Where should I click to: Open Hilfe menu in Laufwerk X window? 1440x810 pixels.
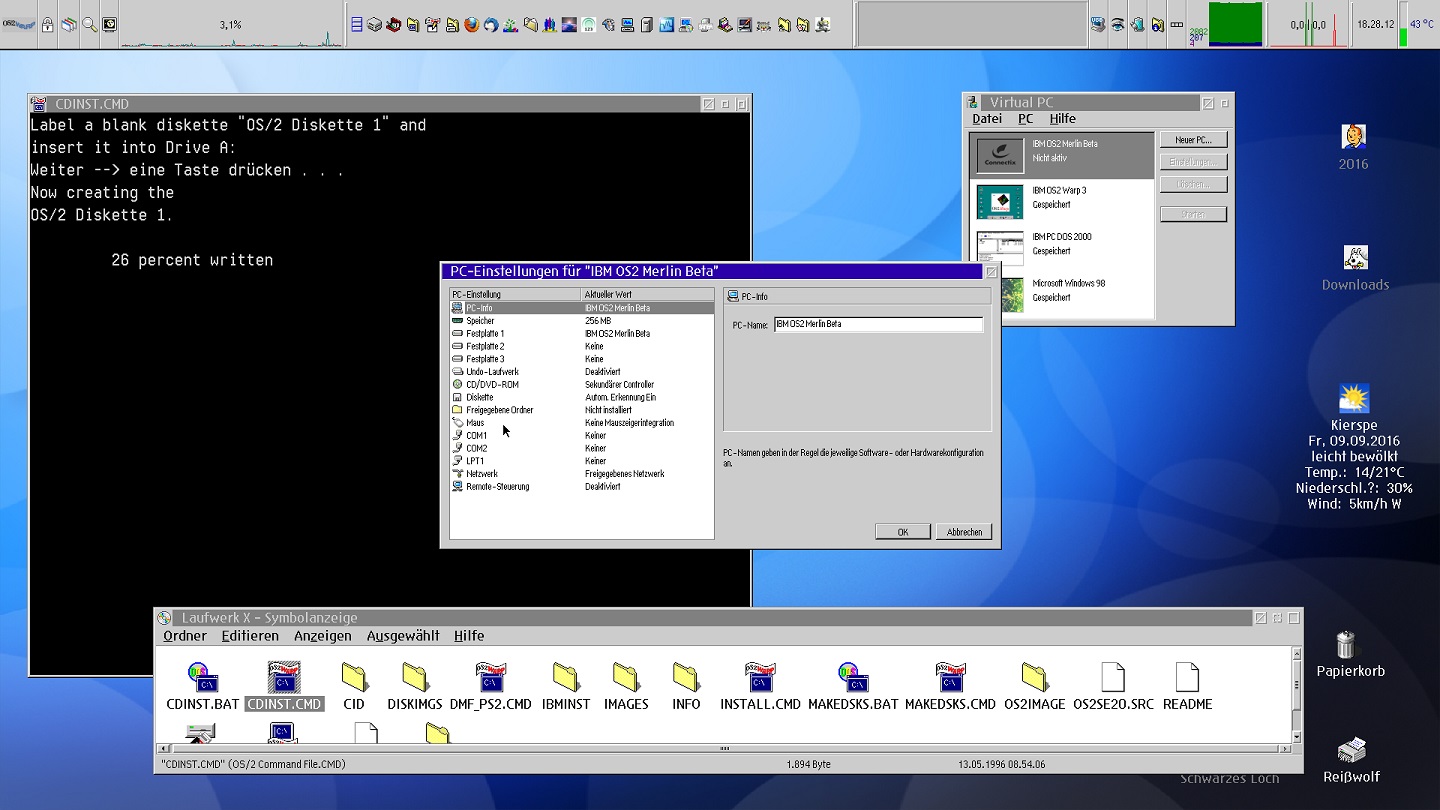tap(469, 636)
